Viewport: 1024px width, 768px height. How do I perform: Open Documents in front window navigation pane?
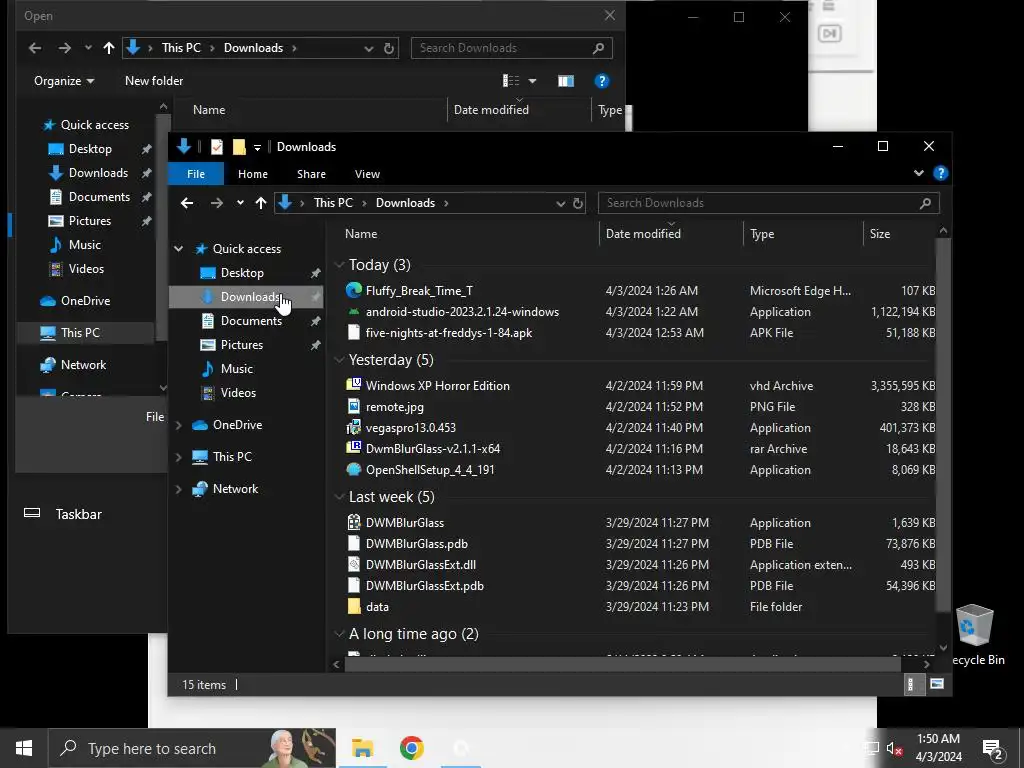(x=251, y=321)
